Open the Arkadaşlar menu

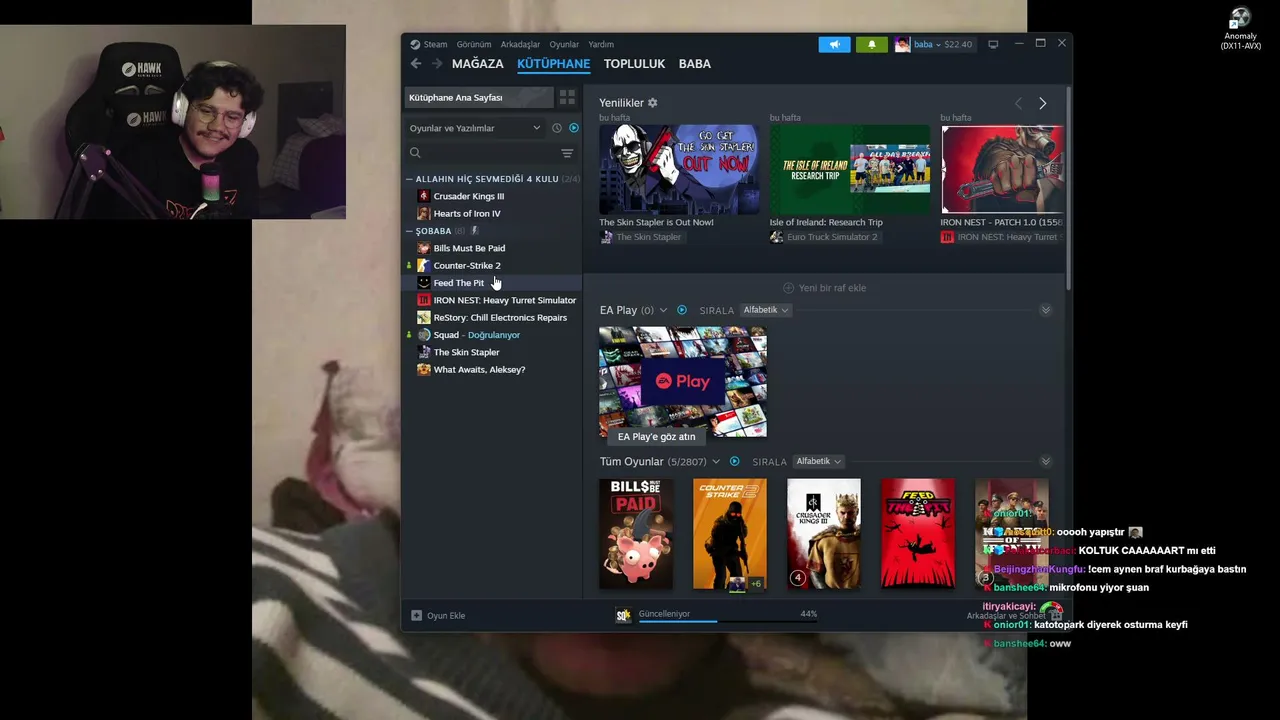[520, 44]
